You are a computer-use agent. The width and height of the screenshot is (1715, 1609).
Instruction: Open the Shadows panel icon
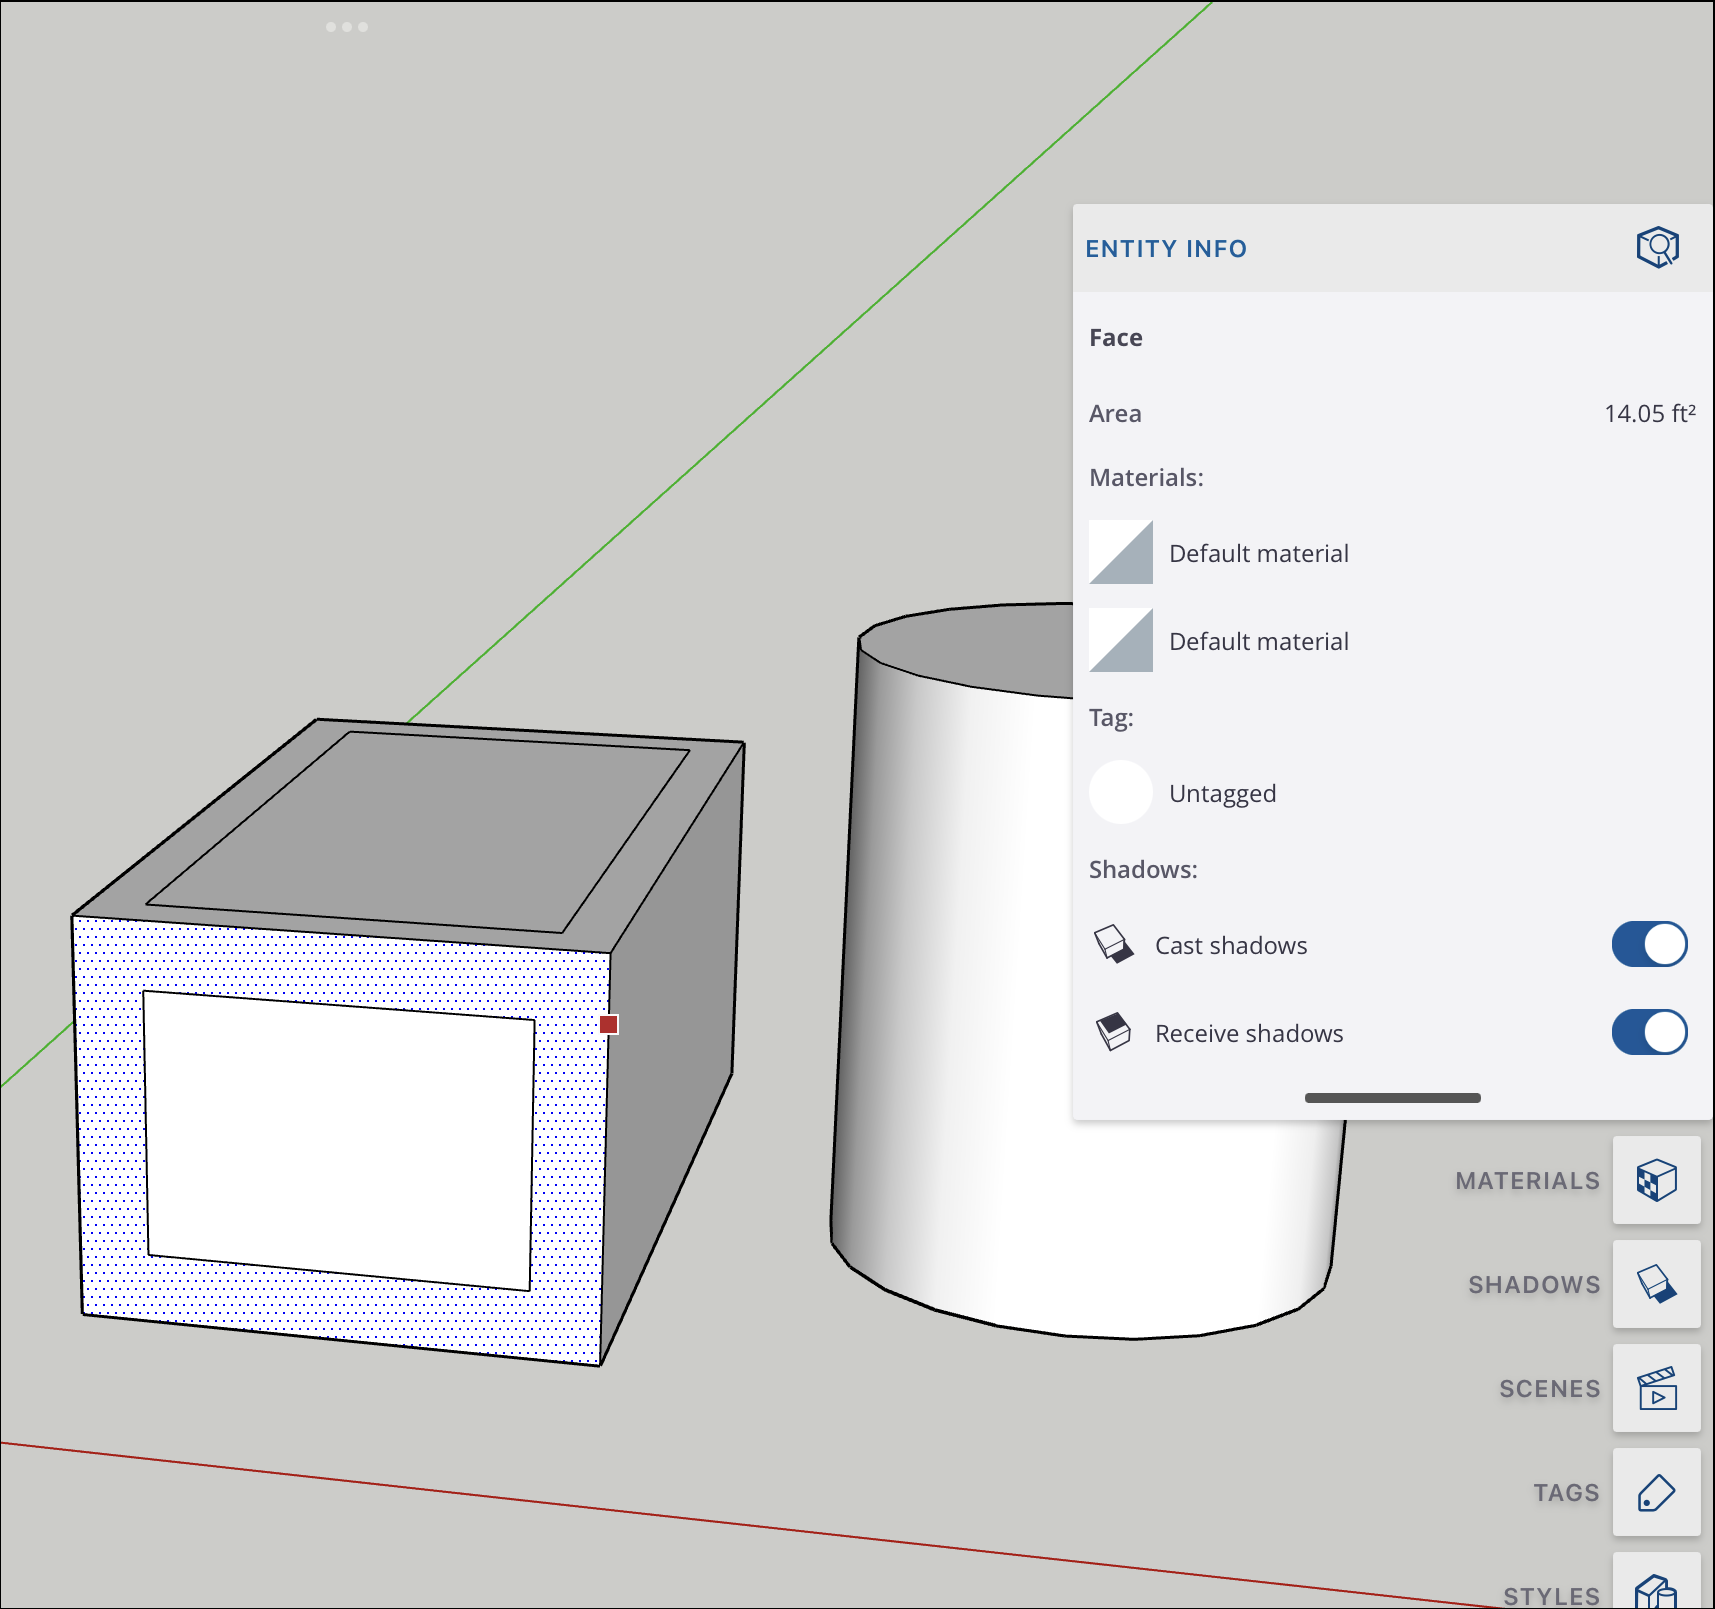[1656, 1284]
